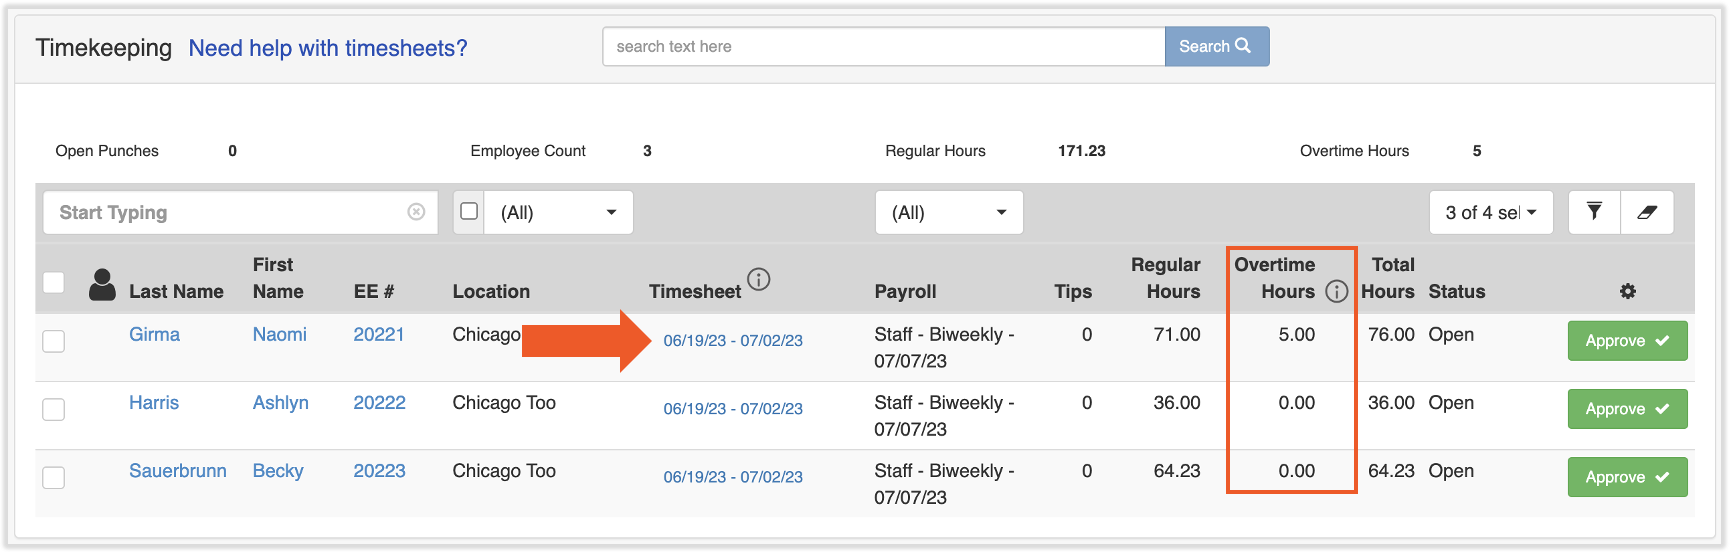This screenshot has height=552, width=1730.
Task: Click the Overtime Hours info icon
Action: tap(1336, 291)
